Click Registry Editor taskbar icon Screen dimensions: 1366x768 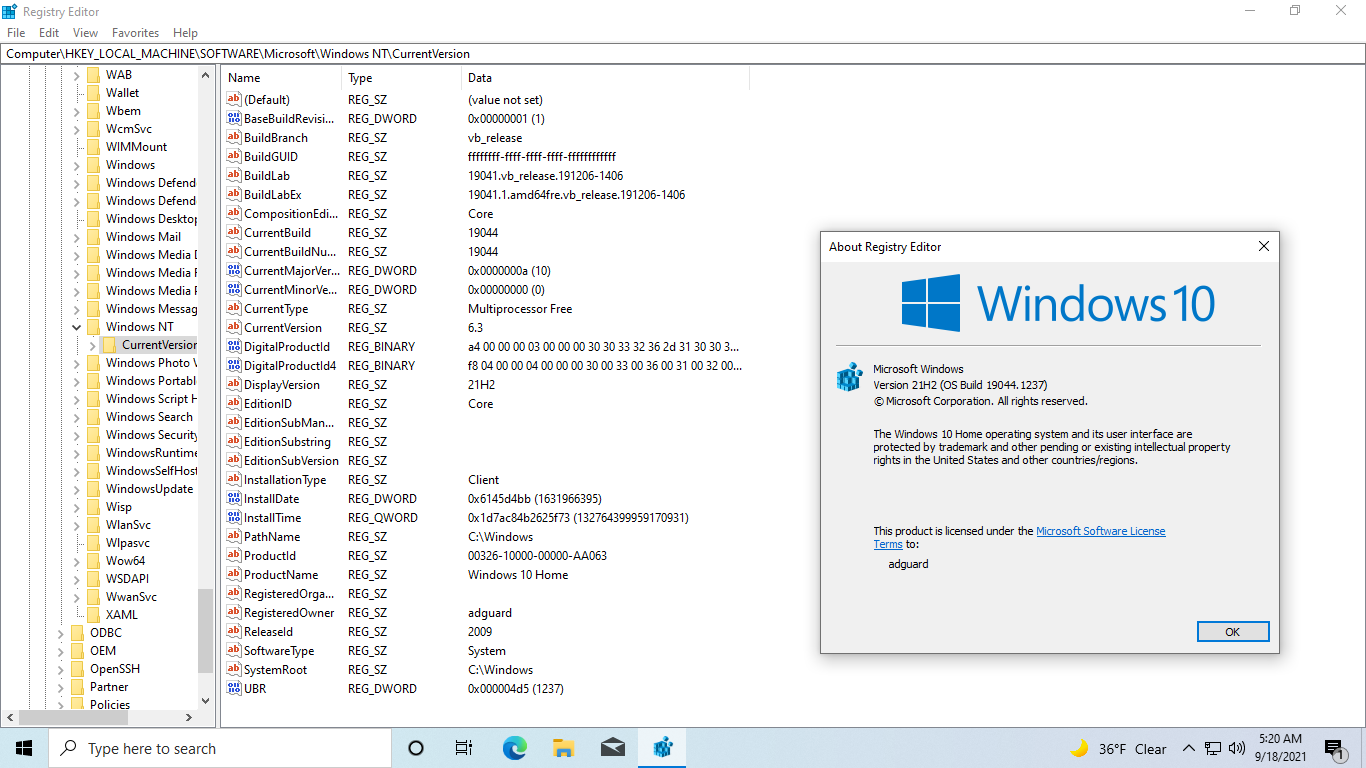tap(662, 748)
